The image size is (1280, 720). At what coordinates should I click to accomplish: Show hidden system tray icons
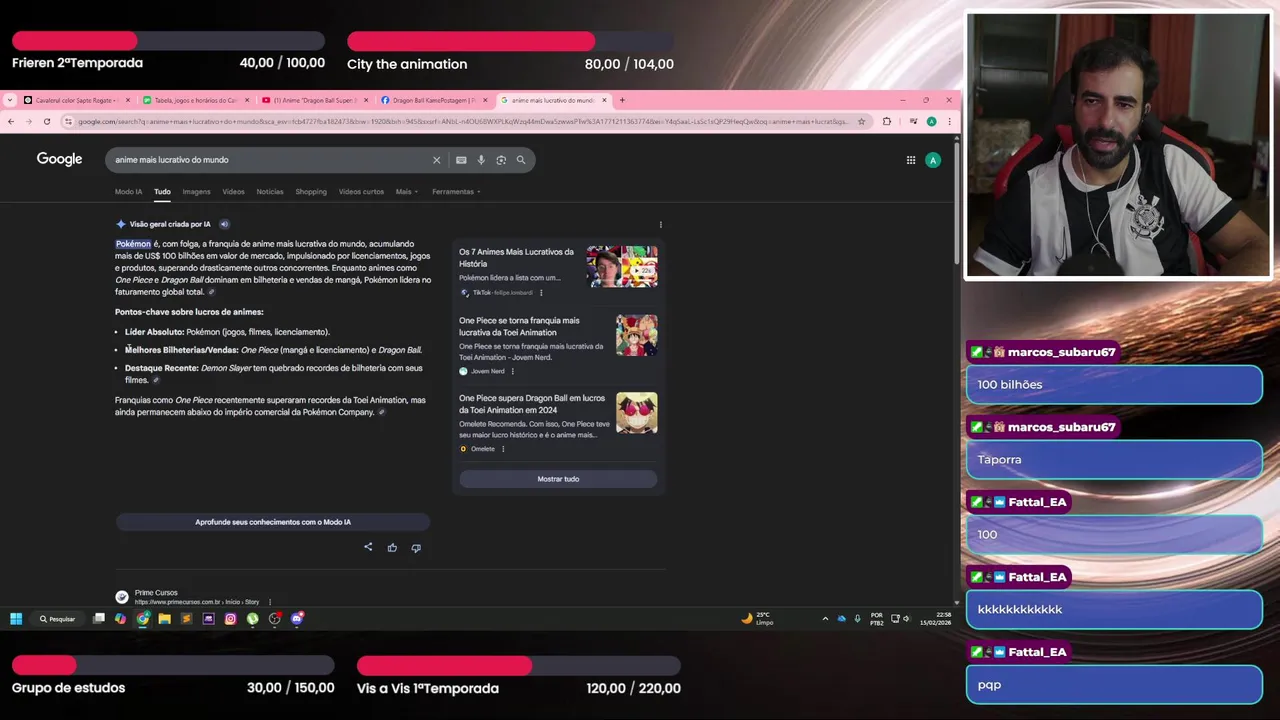coord(825,619)
